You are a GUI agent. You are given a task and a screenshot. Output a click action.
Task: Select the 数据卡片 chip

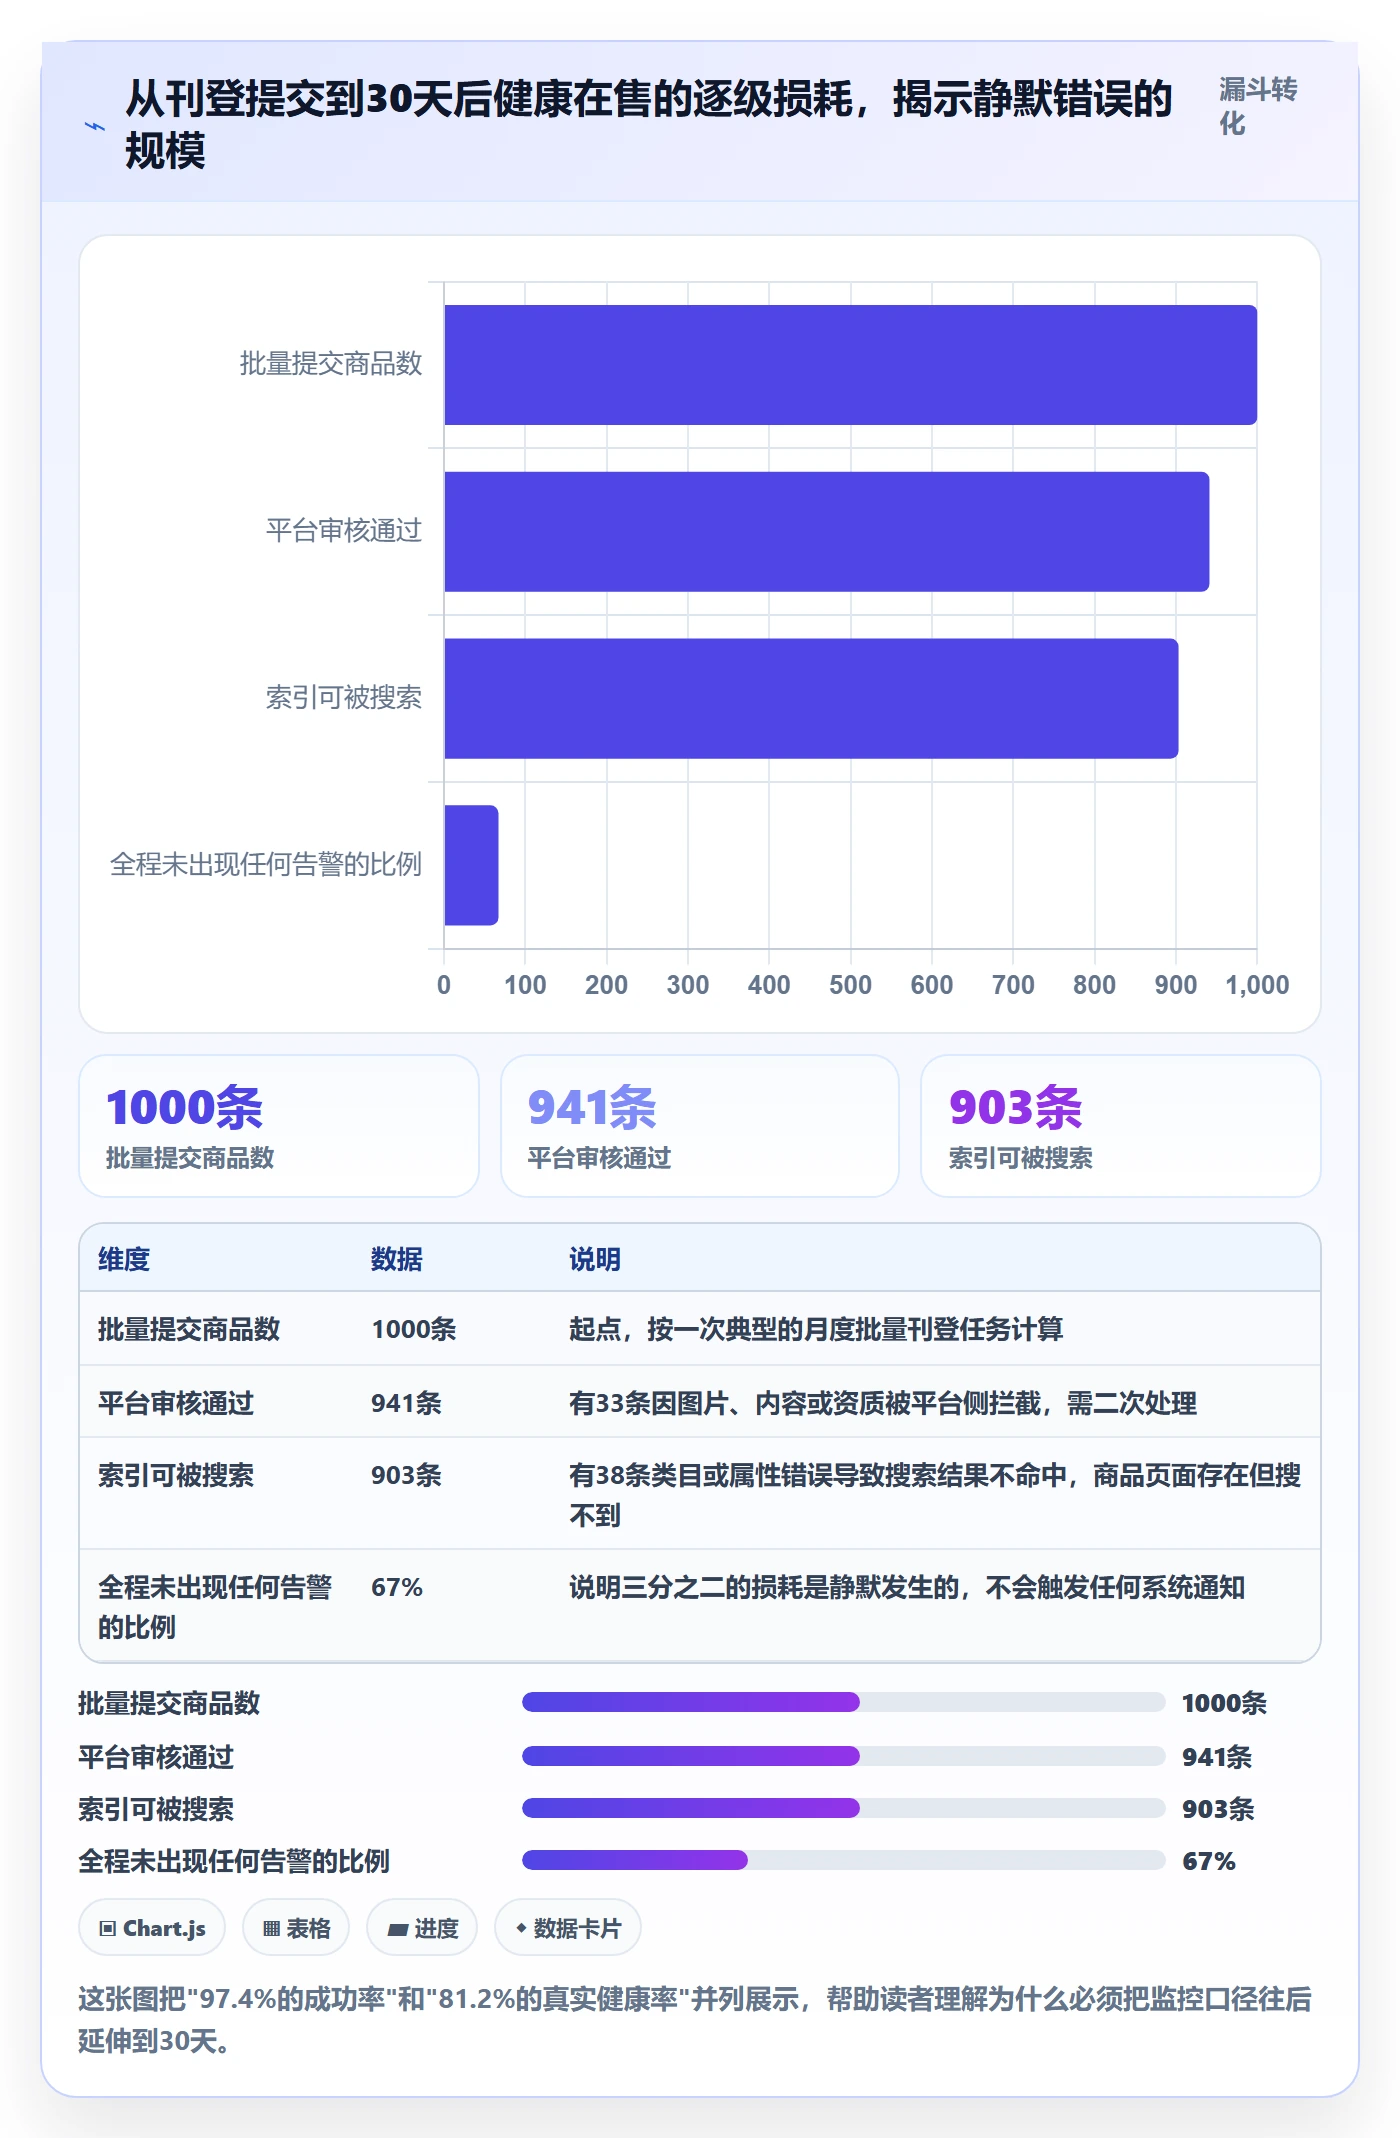point(568,1927)
